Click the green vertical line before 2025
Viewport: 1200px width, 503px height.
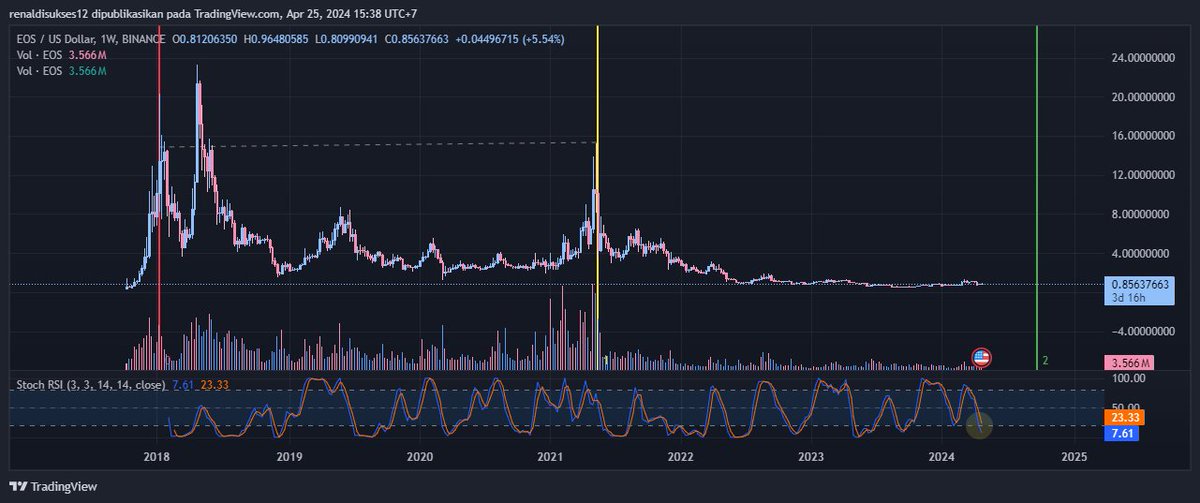1037,200
